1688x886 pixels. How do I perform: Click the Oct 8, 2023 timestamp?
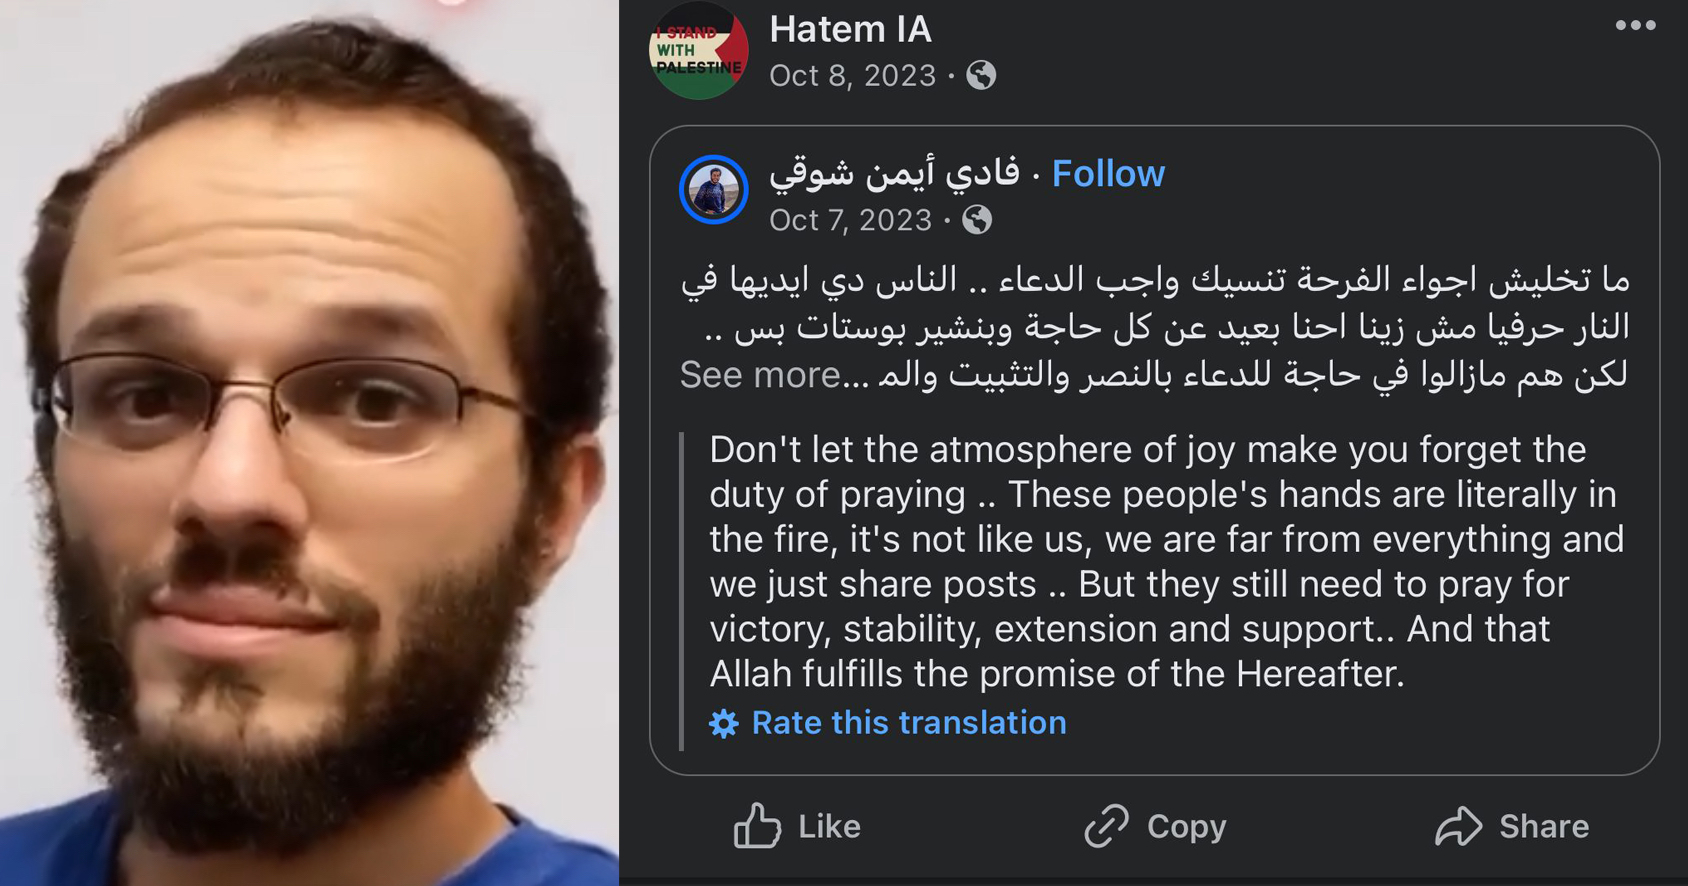click(x=853, y=76)
